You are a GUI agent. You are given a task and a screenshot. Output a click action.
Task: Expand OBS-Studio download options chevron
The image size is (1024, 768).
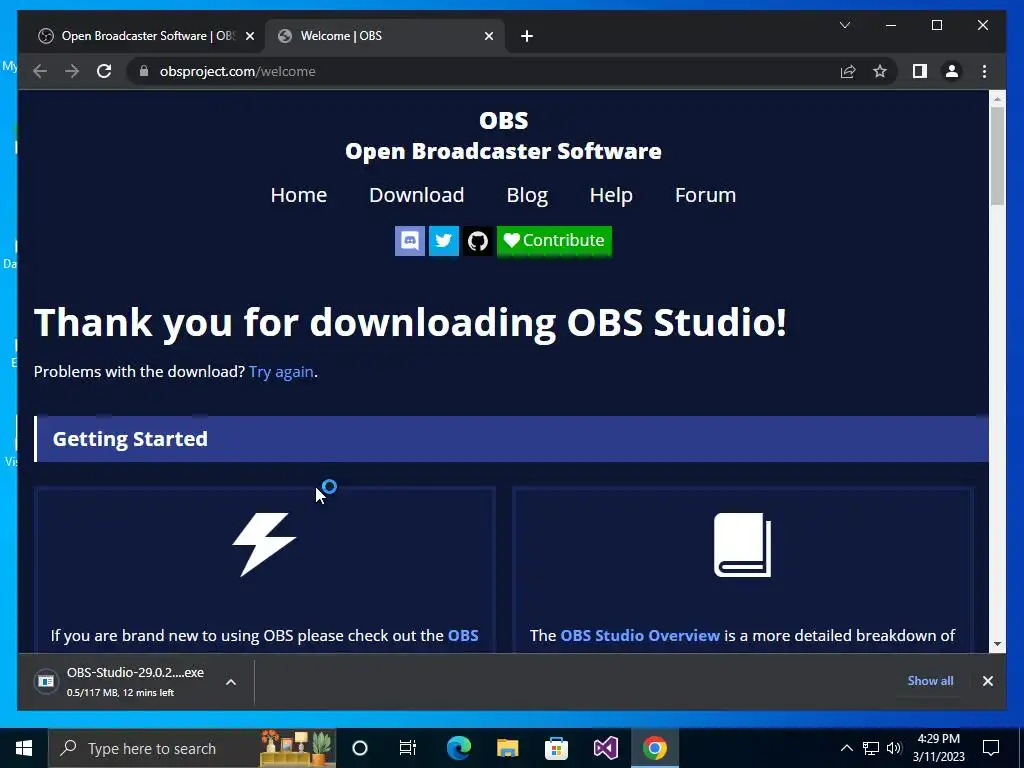pos(231,682)
